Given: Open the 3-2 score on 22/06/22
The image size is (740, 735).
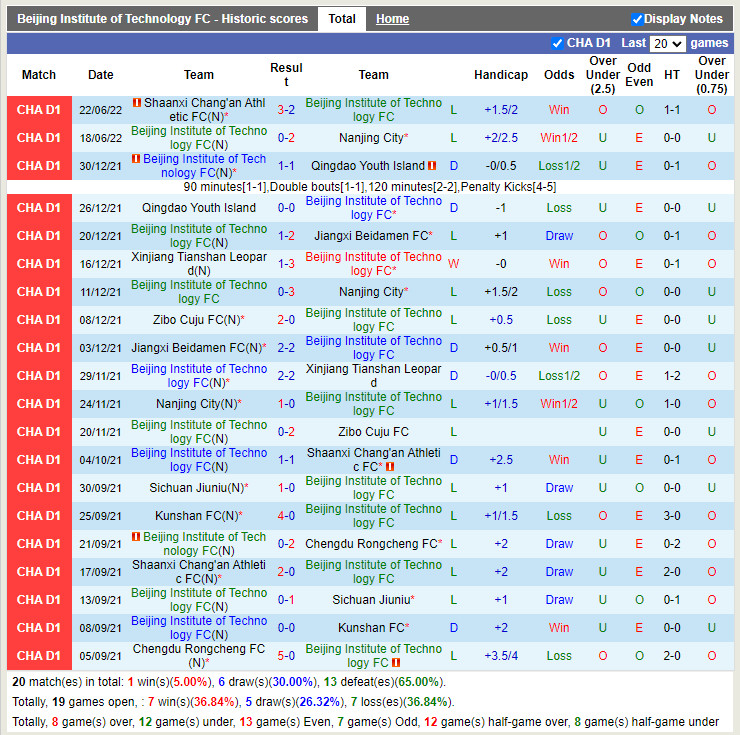Looking at the screenshot, I should point(286,110).
